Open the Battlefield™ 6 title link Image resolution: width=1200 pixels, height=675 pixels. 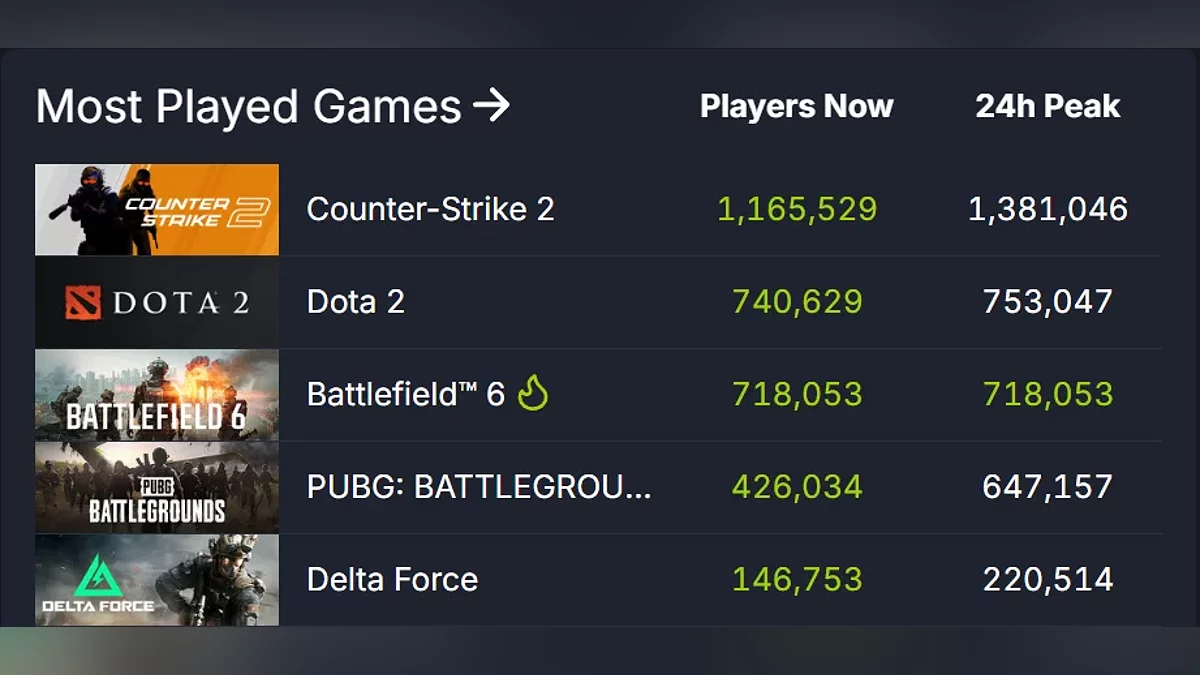(405, 394)
